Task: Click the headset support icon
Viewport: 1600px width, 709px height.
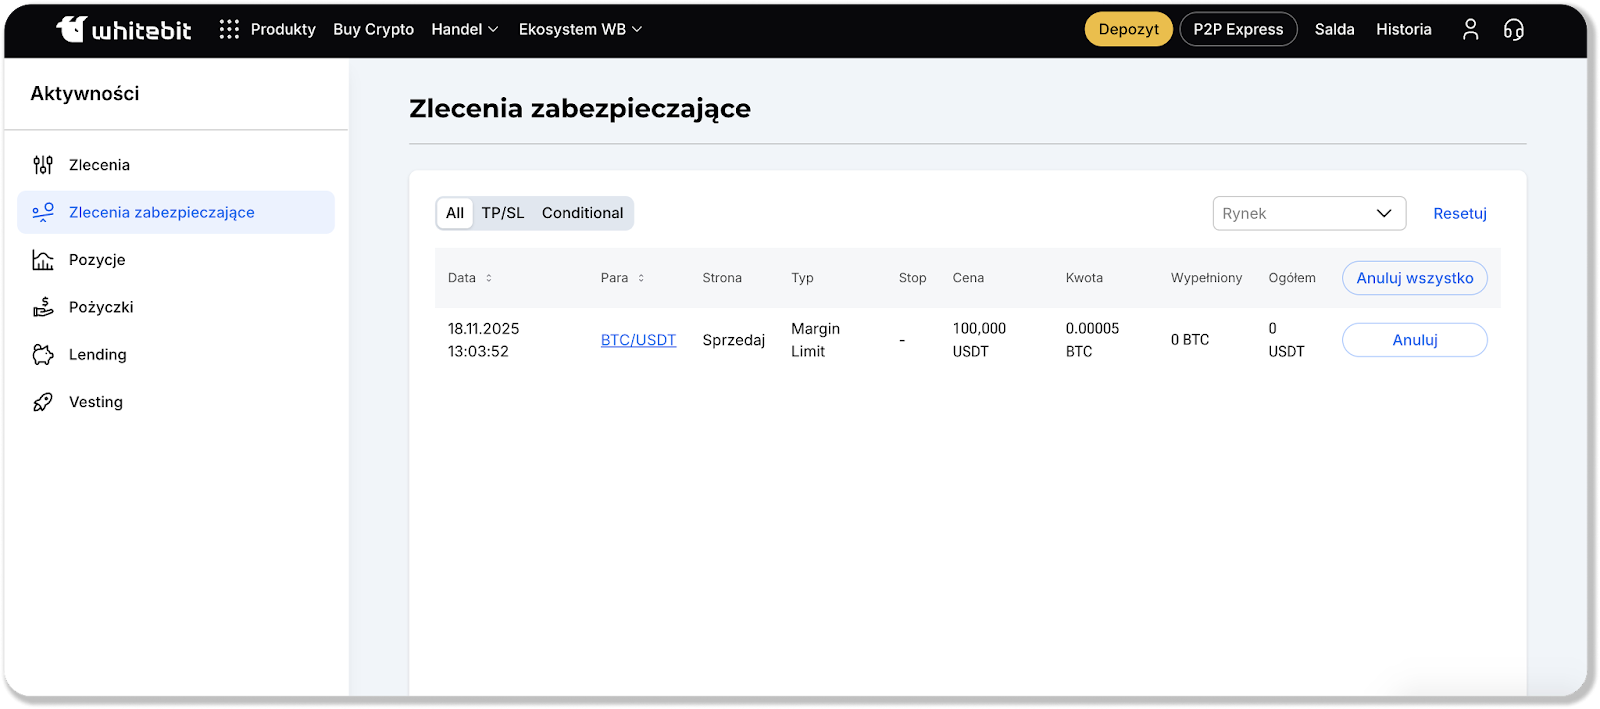Action: pos(1514,30)
